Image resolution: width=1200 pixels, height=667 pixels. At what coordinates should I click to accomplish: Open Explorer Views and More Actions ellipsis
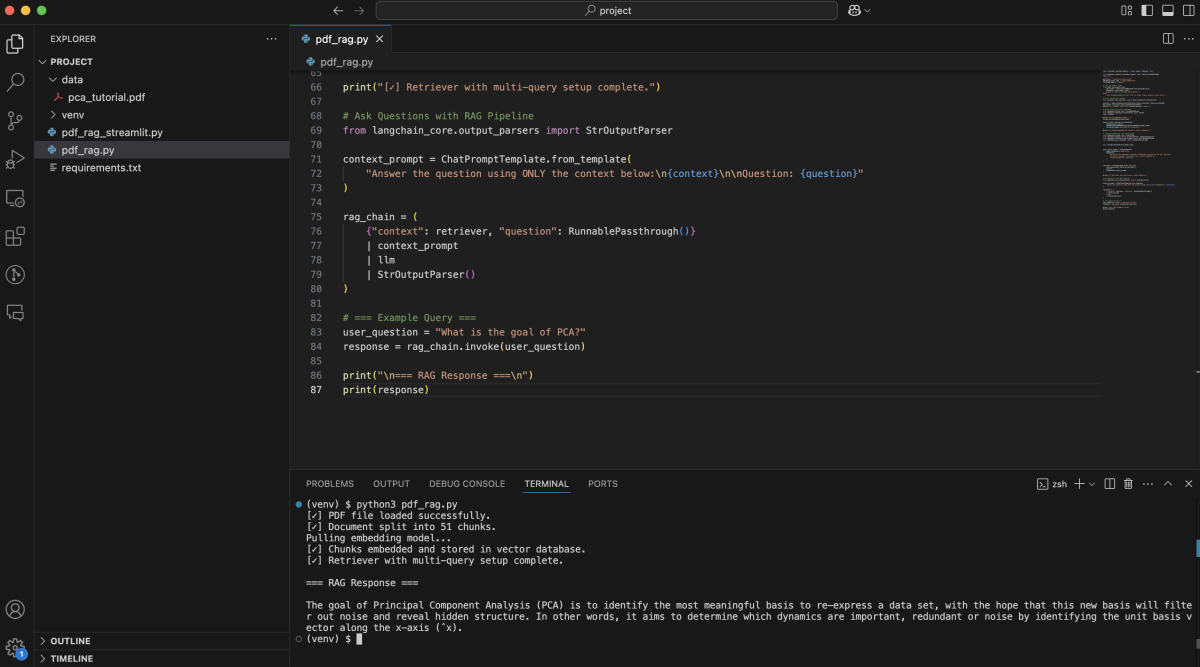271,38
